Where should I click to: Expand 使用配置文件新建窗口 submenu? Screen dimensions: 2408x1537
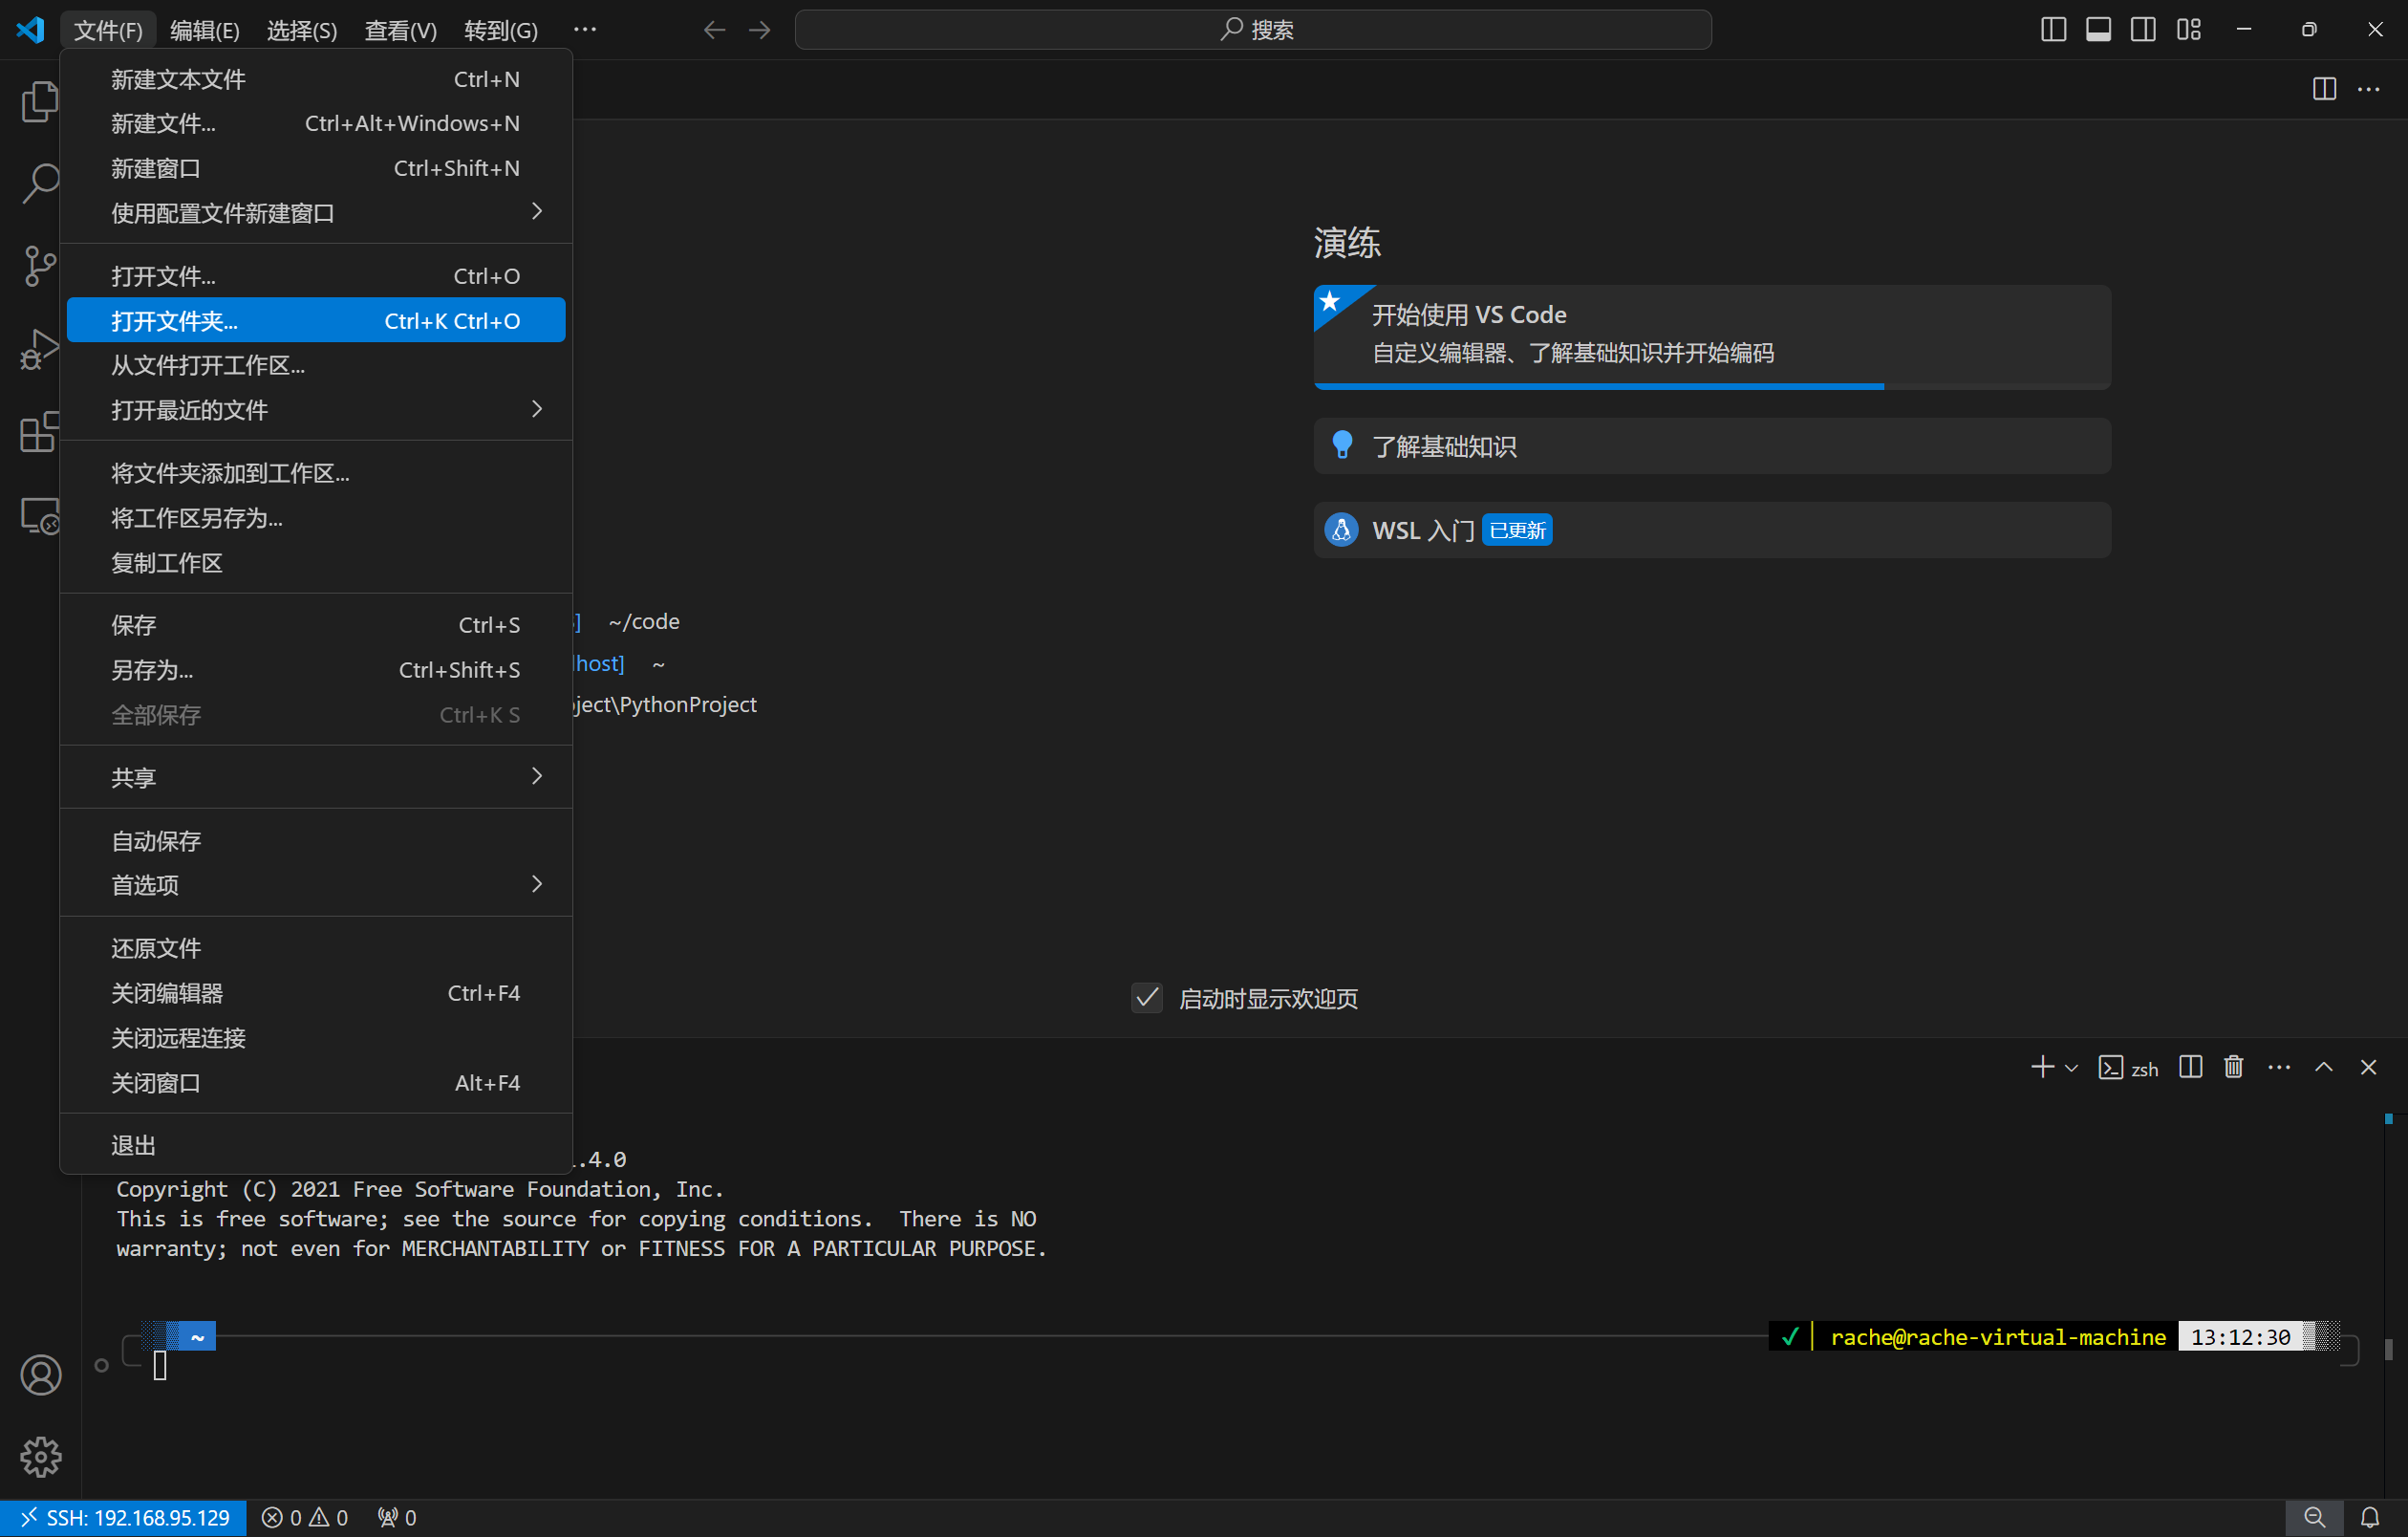coord(316,212)
